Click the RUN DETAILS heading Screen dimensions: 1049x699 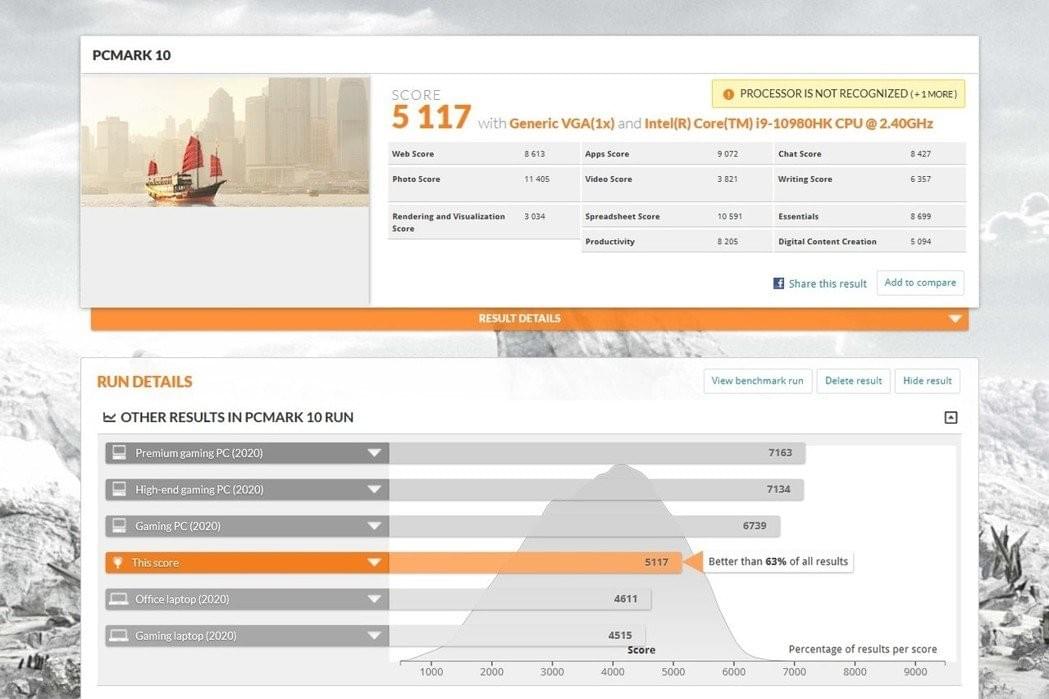pyautogui.click(x=145, y=381)
